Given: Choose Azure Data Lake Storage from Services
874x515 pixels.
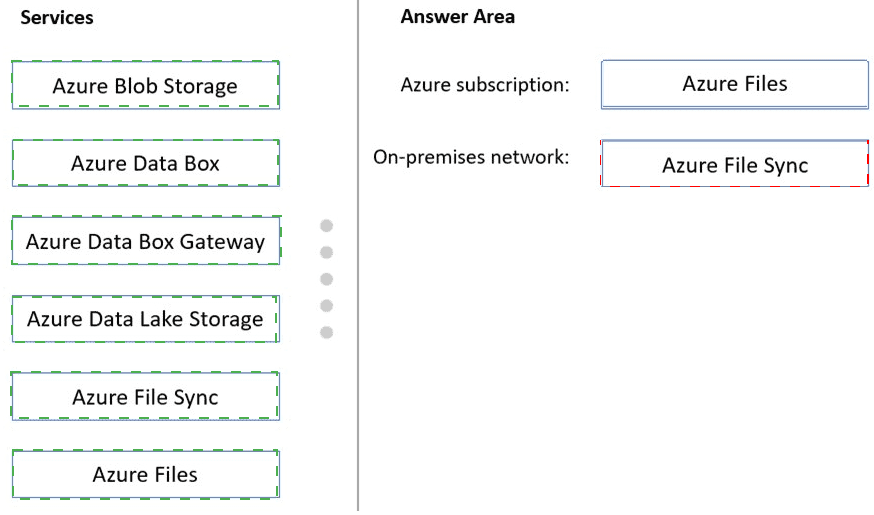Looking at the screenshot, I should (145, 319).
